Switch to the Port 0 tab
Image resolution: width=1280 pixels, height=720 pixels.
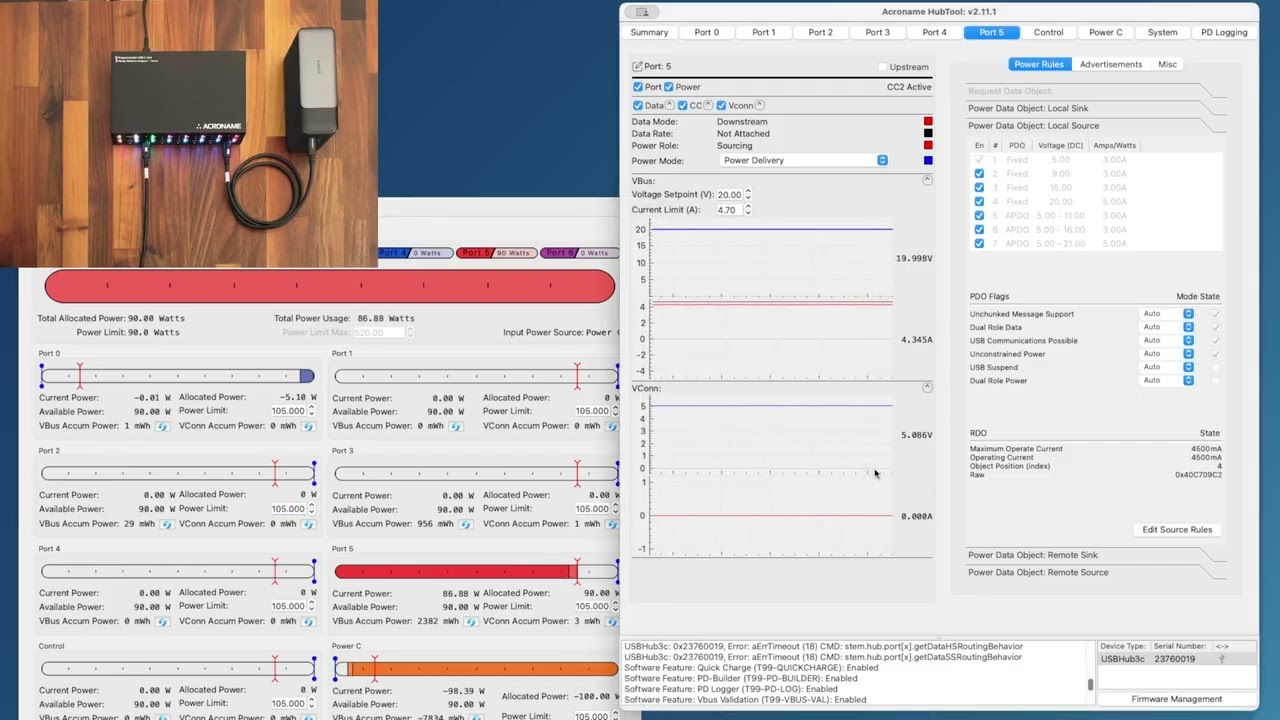[x=706, y=32]
